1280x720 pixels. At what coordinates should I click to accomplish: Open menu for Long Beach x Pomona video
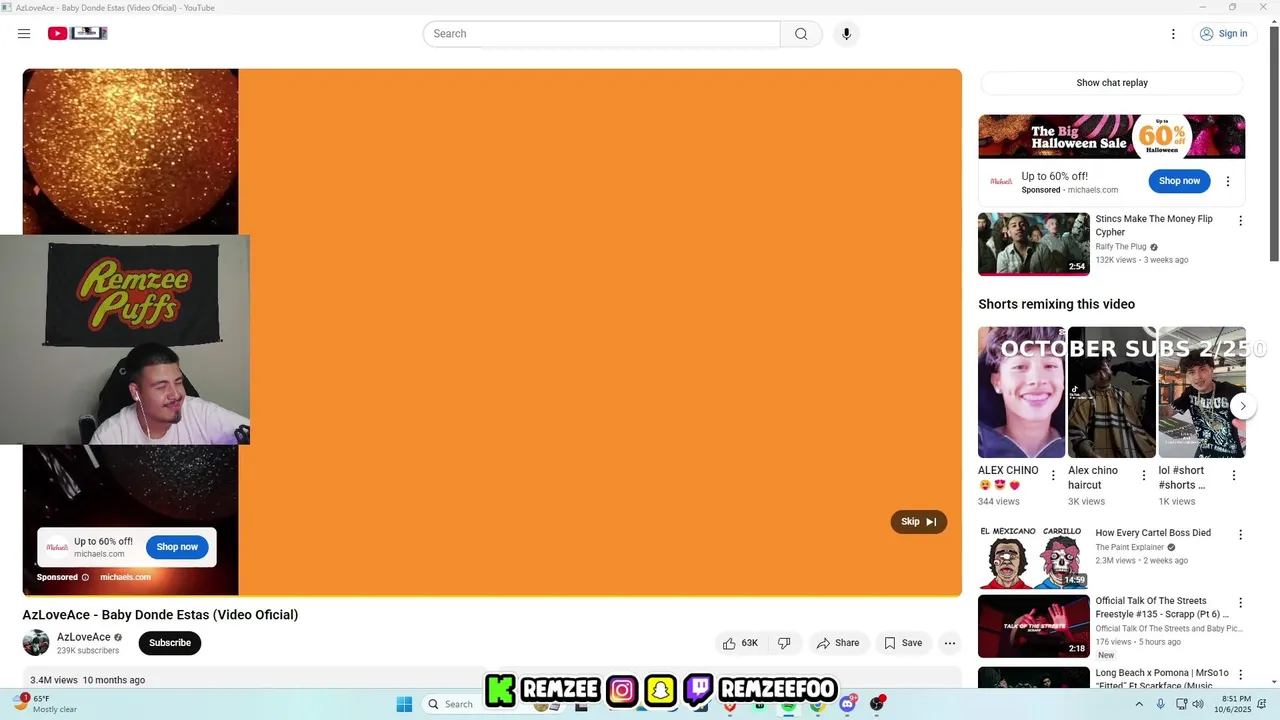point(1241,675)
